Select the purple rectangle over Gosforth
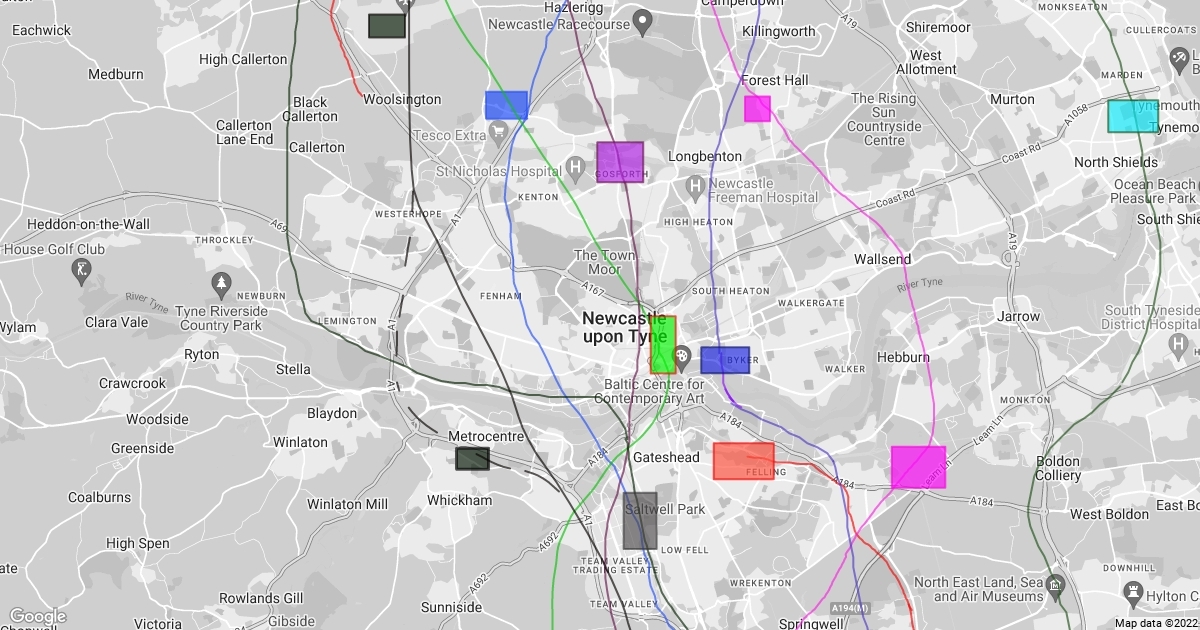1200x630 pixels. pos(619,162)
